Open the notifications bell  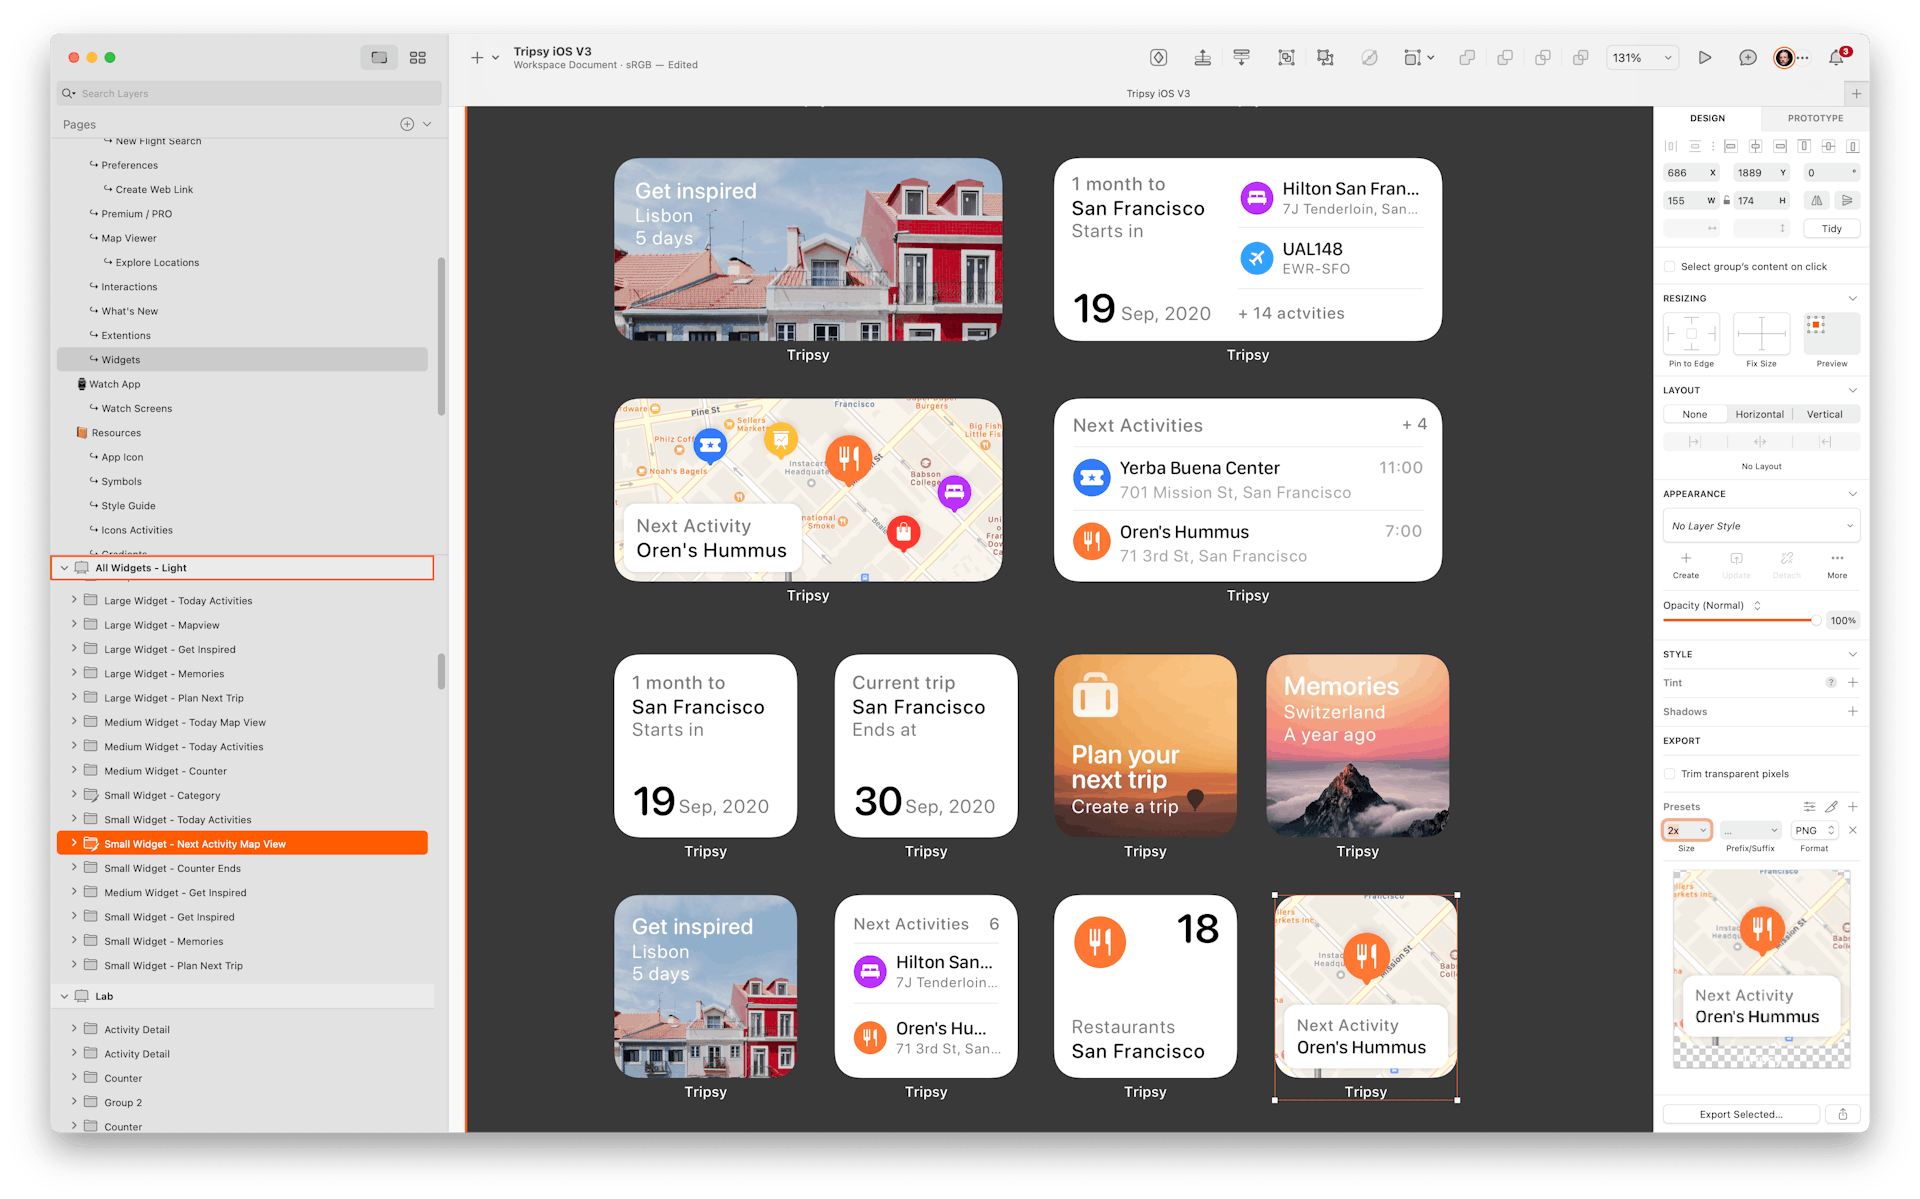point(1836,57)
